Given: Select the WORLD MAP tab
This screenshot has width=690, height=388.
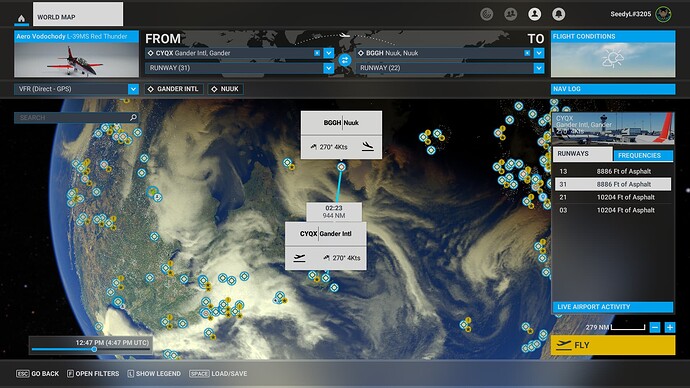Looking at the screenshot, I should [78, 14].
